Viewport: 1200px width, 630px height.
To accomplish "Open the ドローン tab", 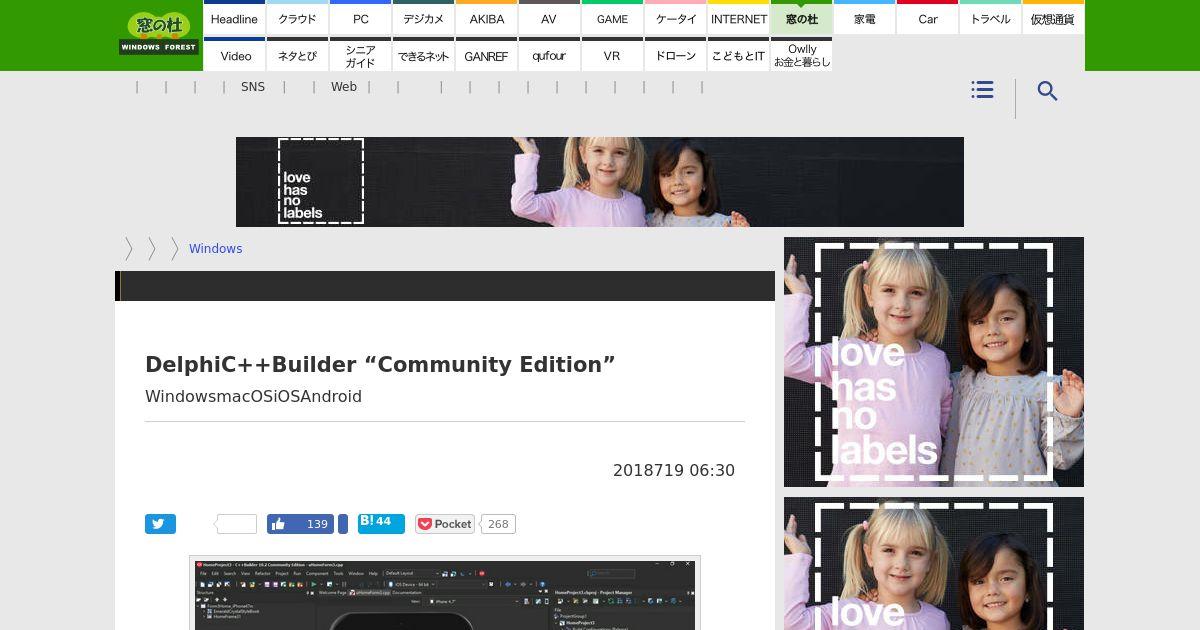I will click(x=675, y=55).
